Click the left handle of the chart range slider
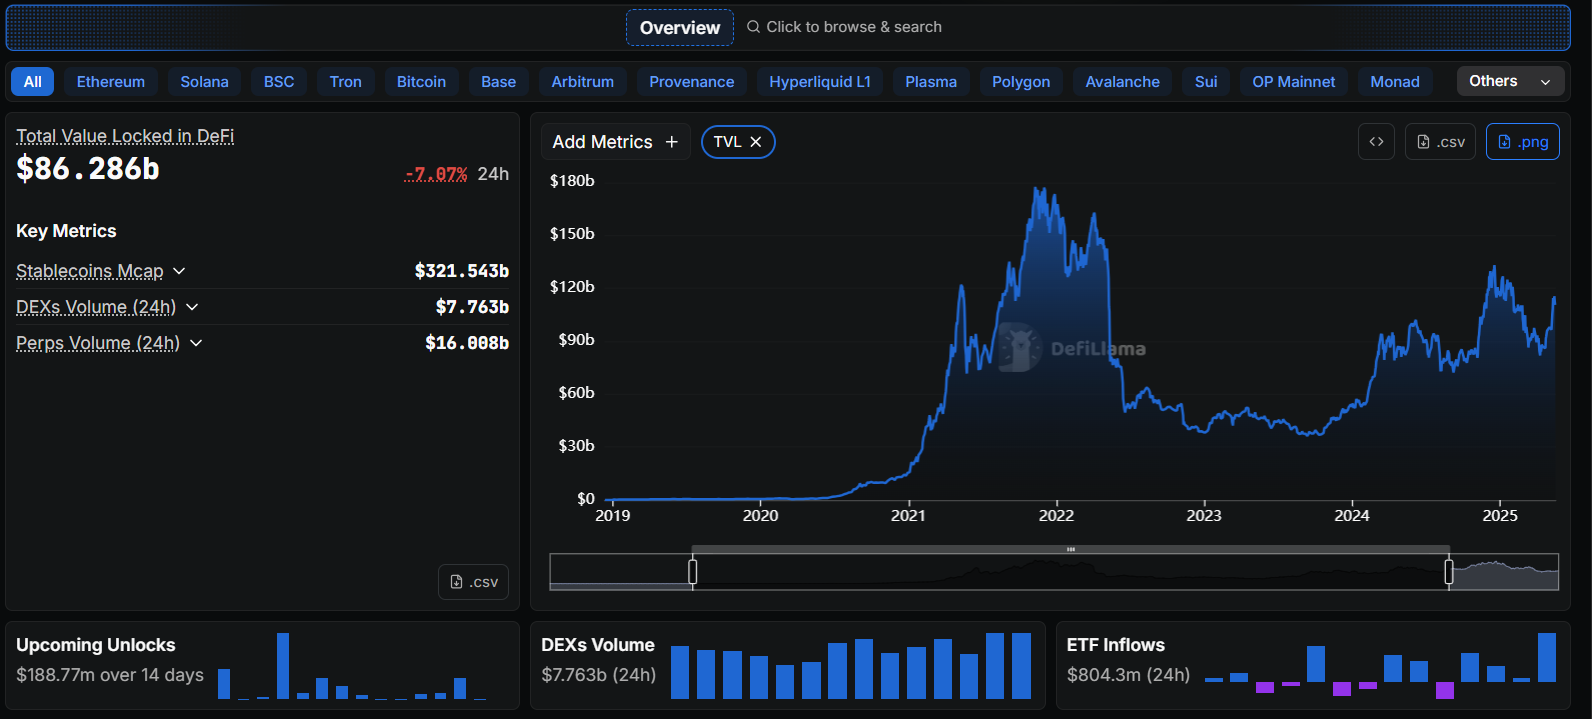Screen dimensions: 1592x719 (x=693, y=571)
